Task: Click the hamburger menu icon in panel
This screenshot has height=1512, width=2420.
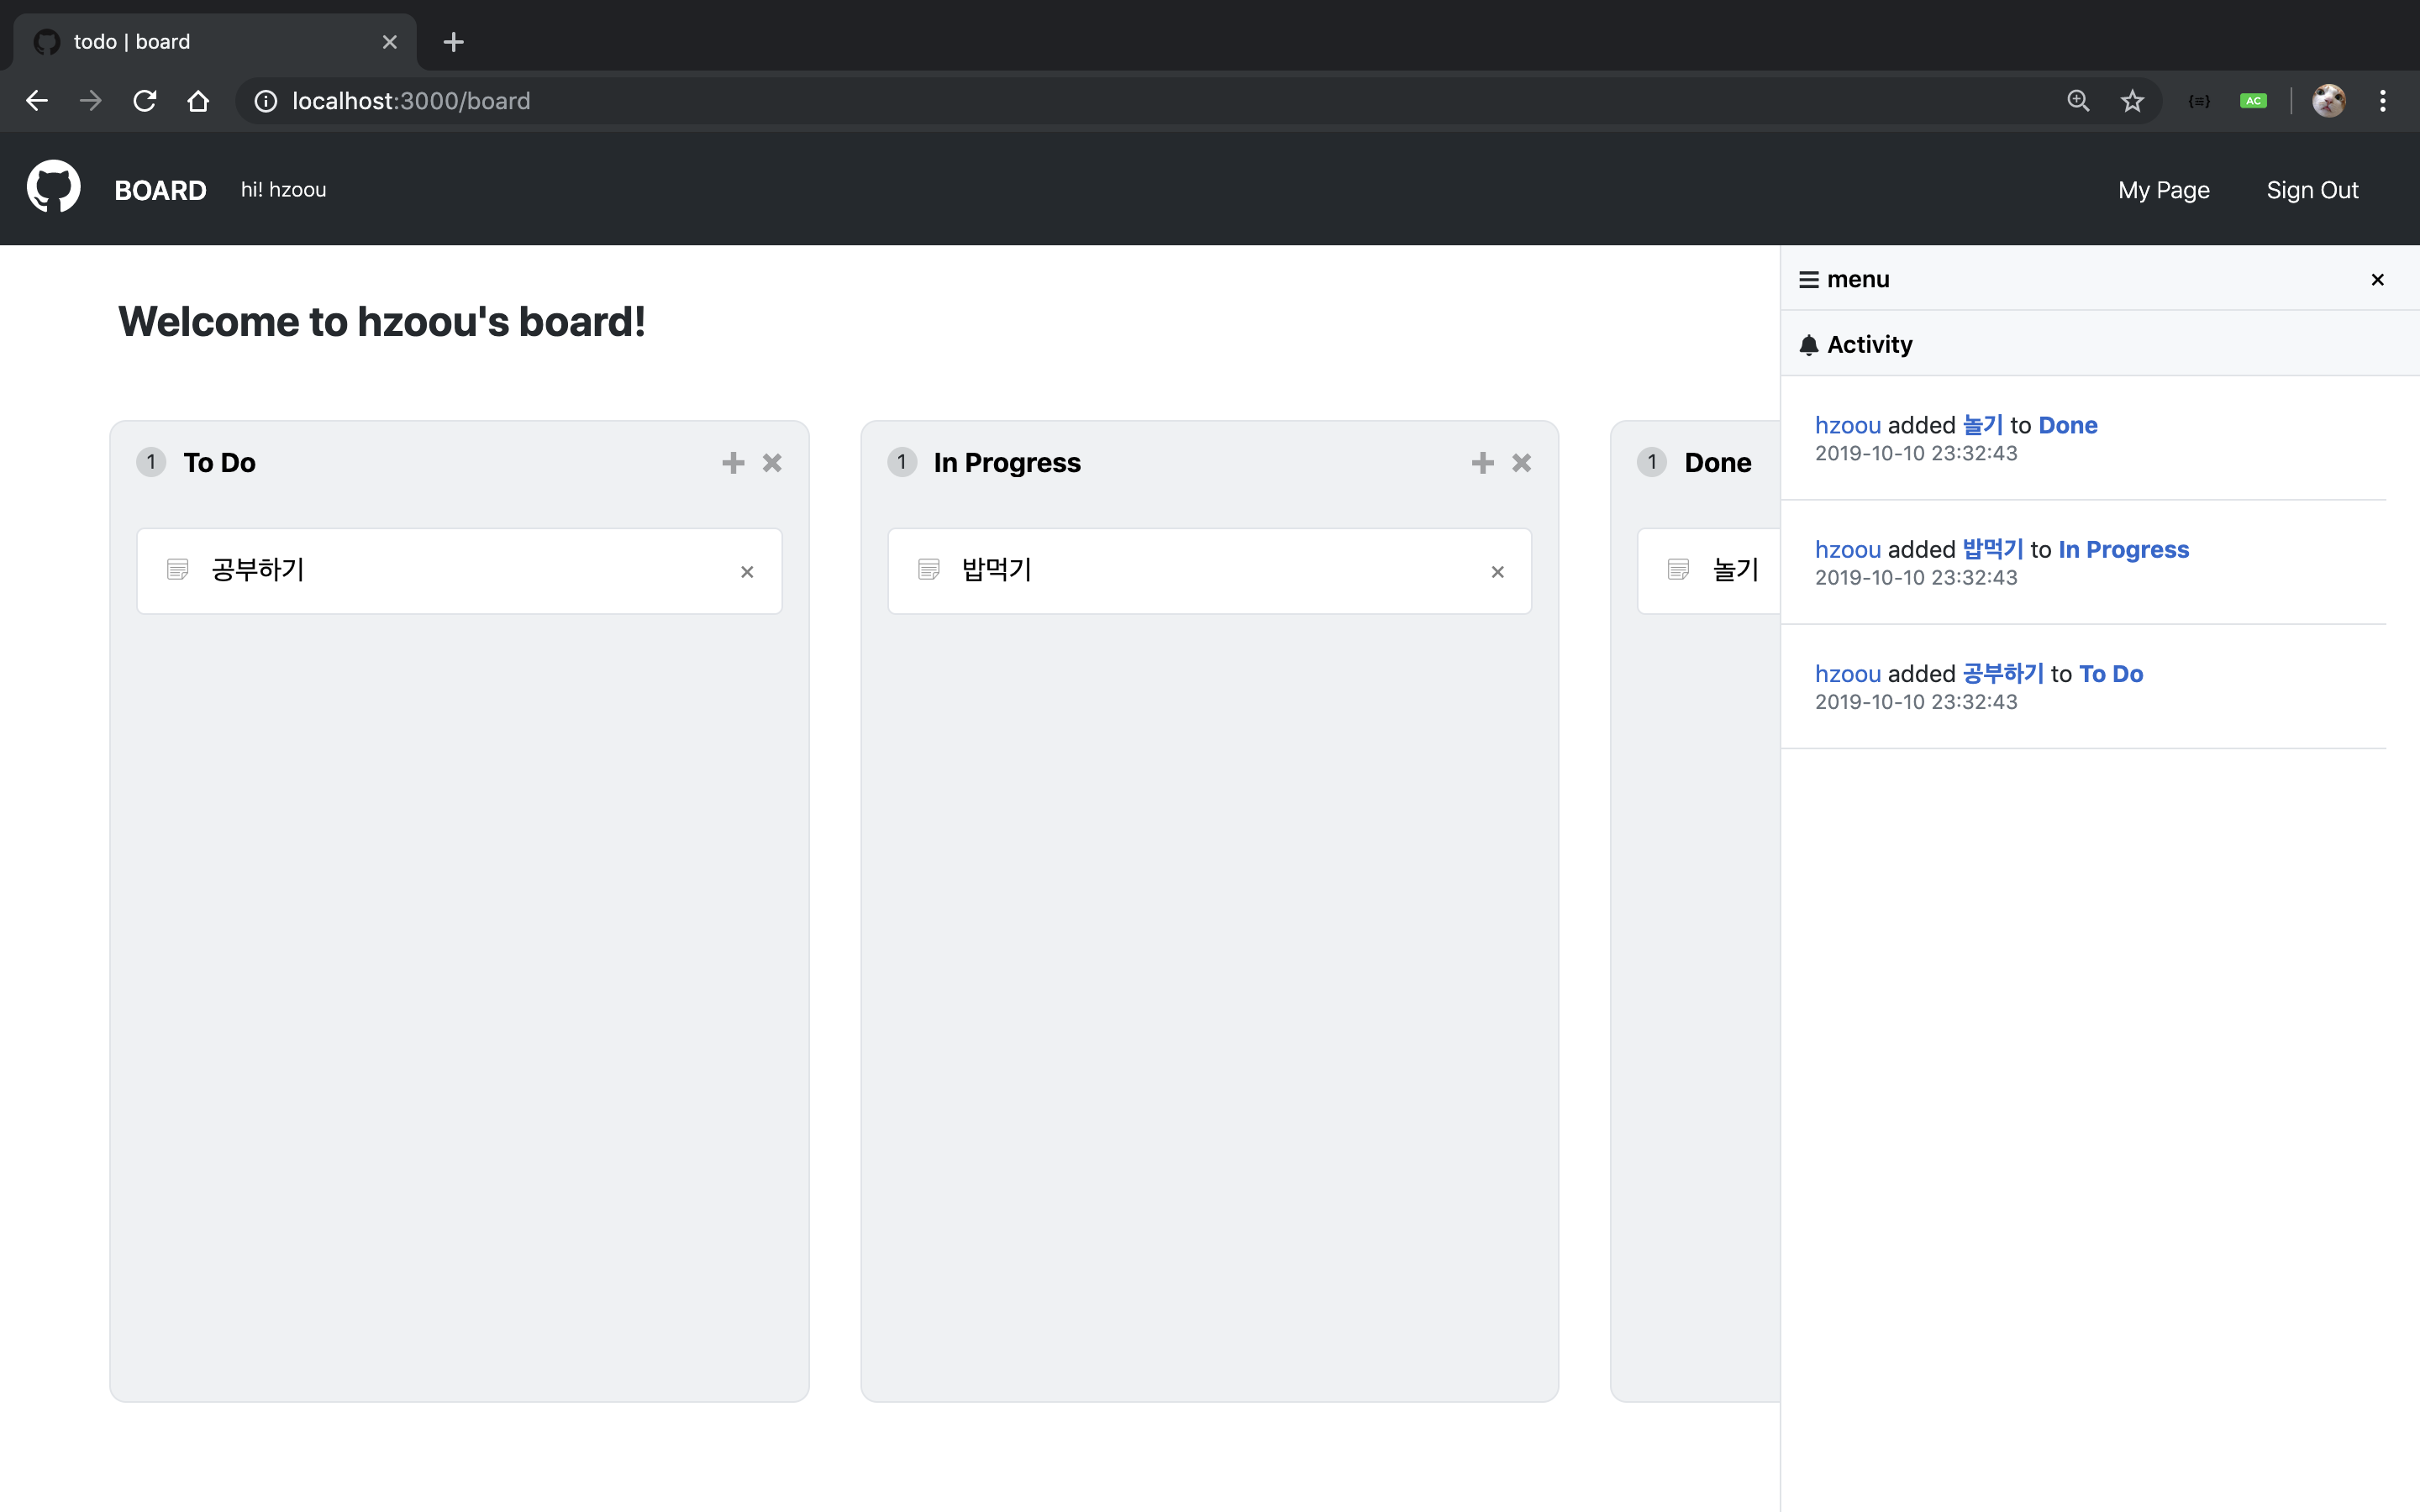Action: tap(1808, 280)
